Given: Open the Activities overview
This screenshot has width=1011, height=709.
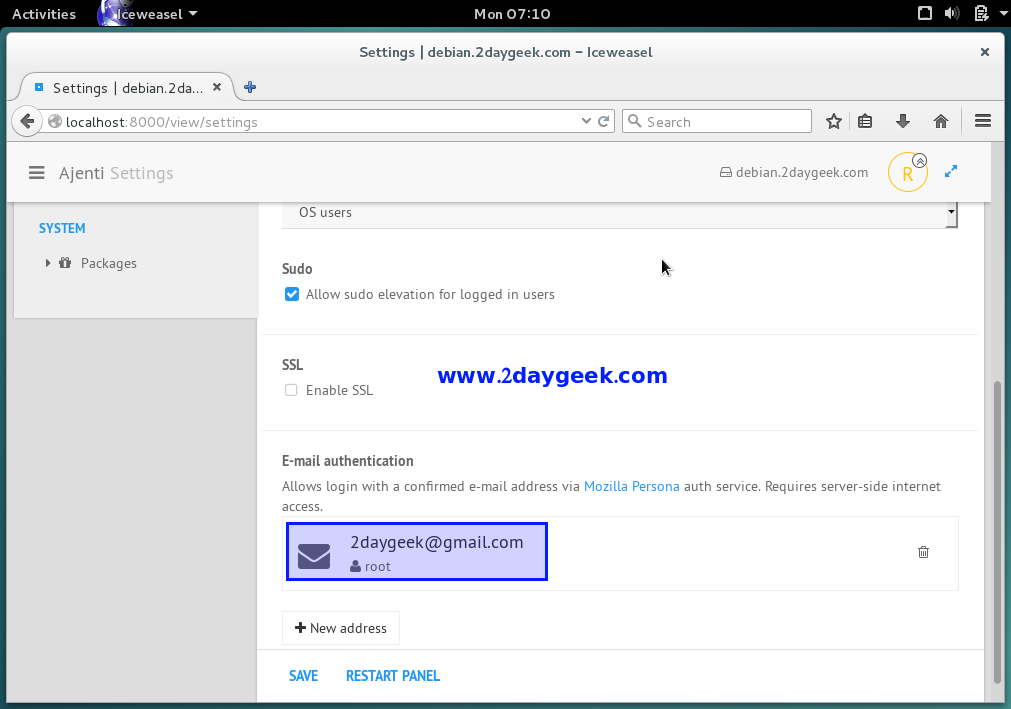Looking at the screenshot, I should point(44,14).
